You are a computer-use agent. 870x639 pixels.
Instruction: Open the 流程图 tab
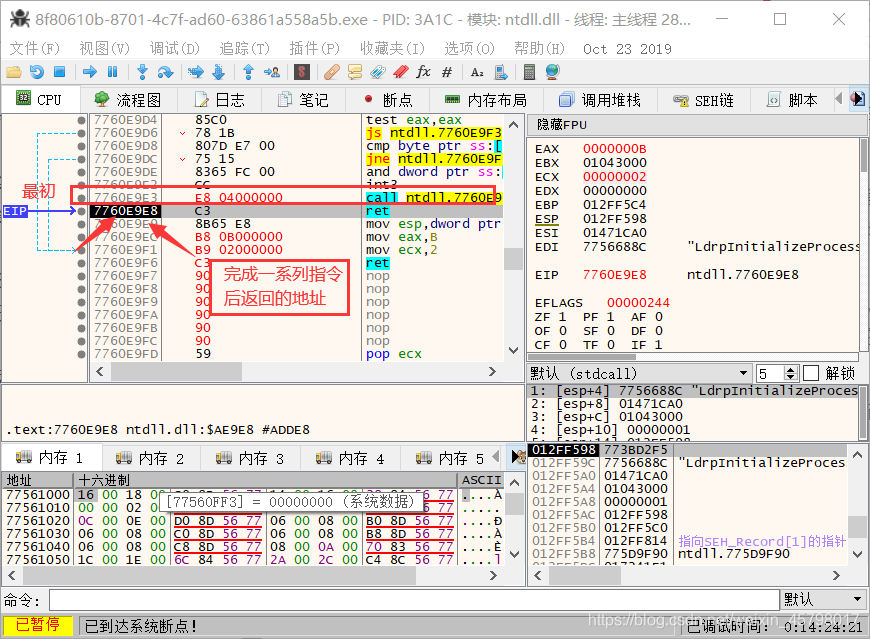(x=129, y=100)
